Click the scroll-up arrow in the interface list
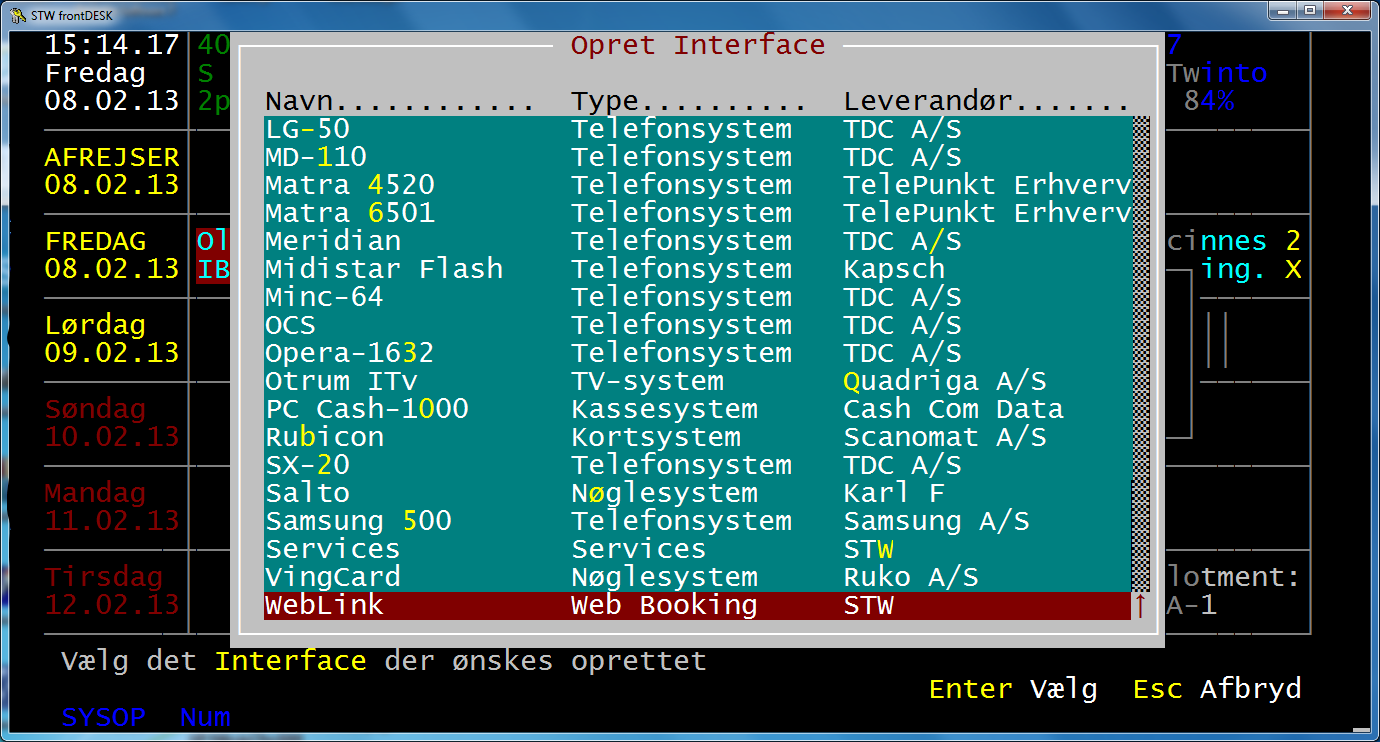 pyautogui.click(x=1140, y=605)
